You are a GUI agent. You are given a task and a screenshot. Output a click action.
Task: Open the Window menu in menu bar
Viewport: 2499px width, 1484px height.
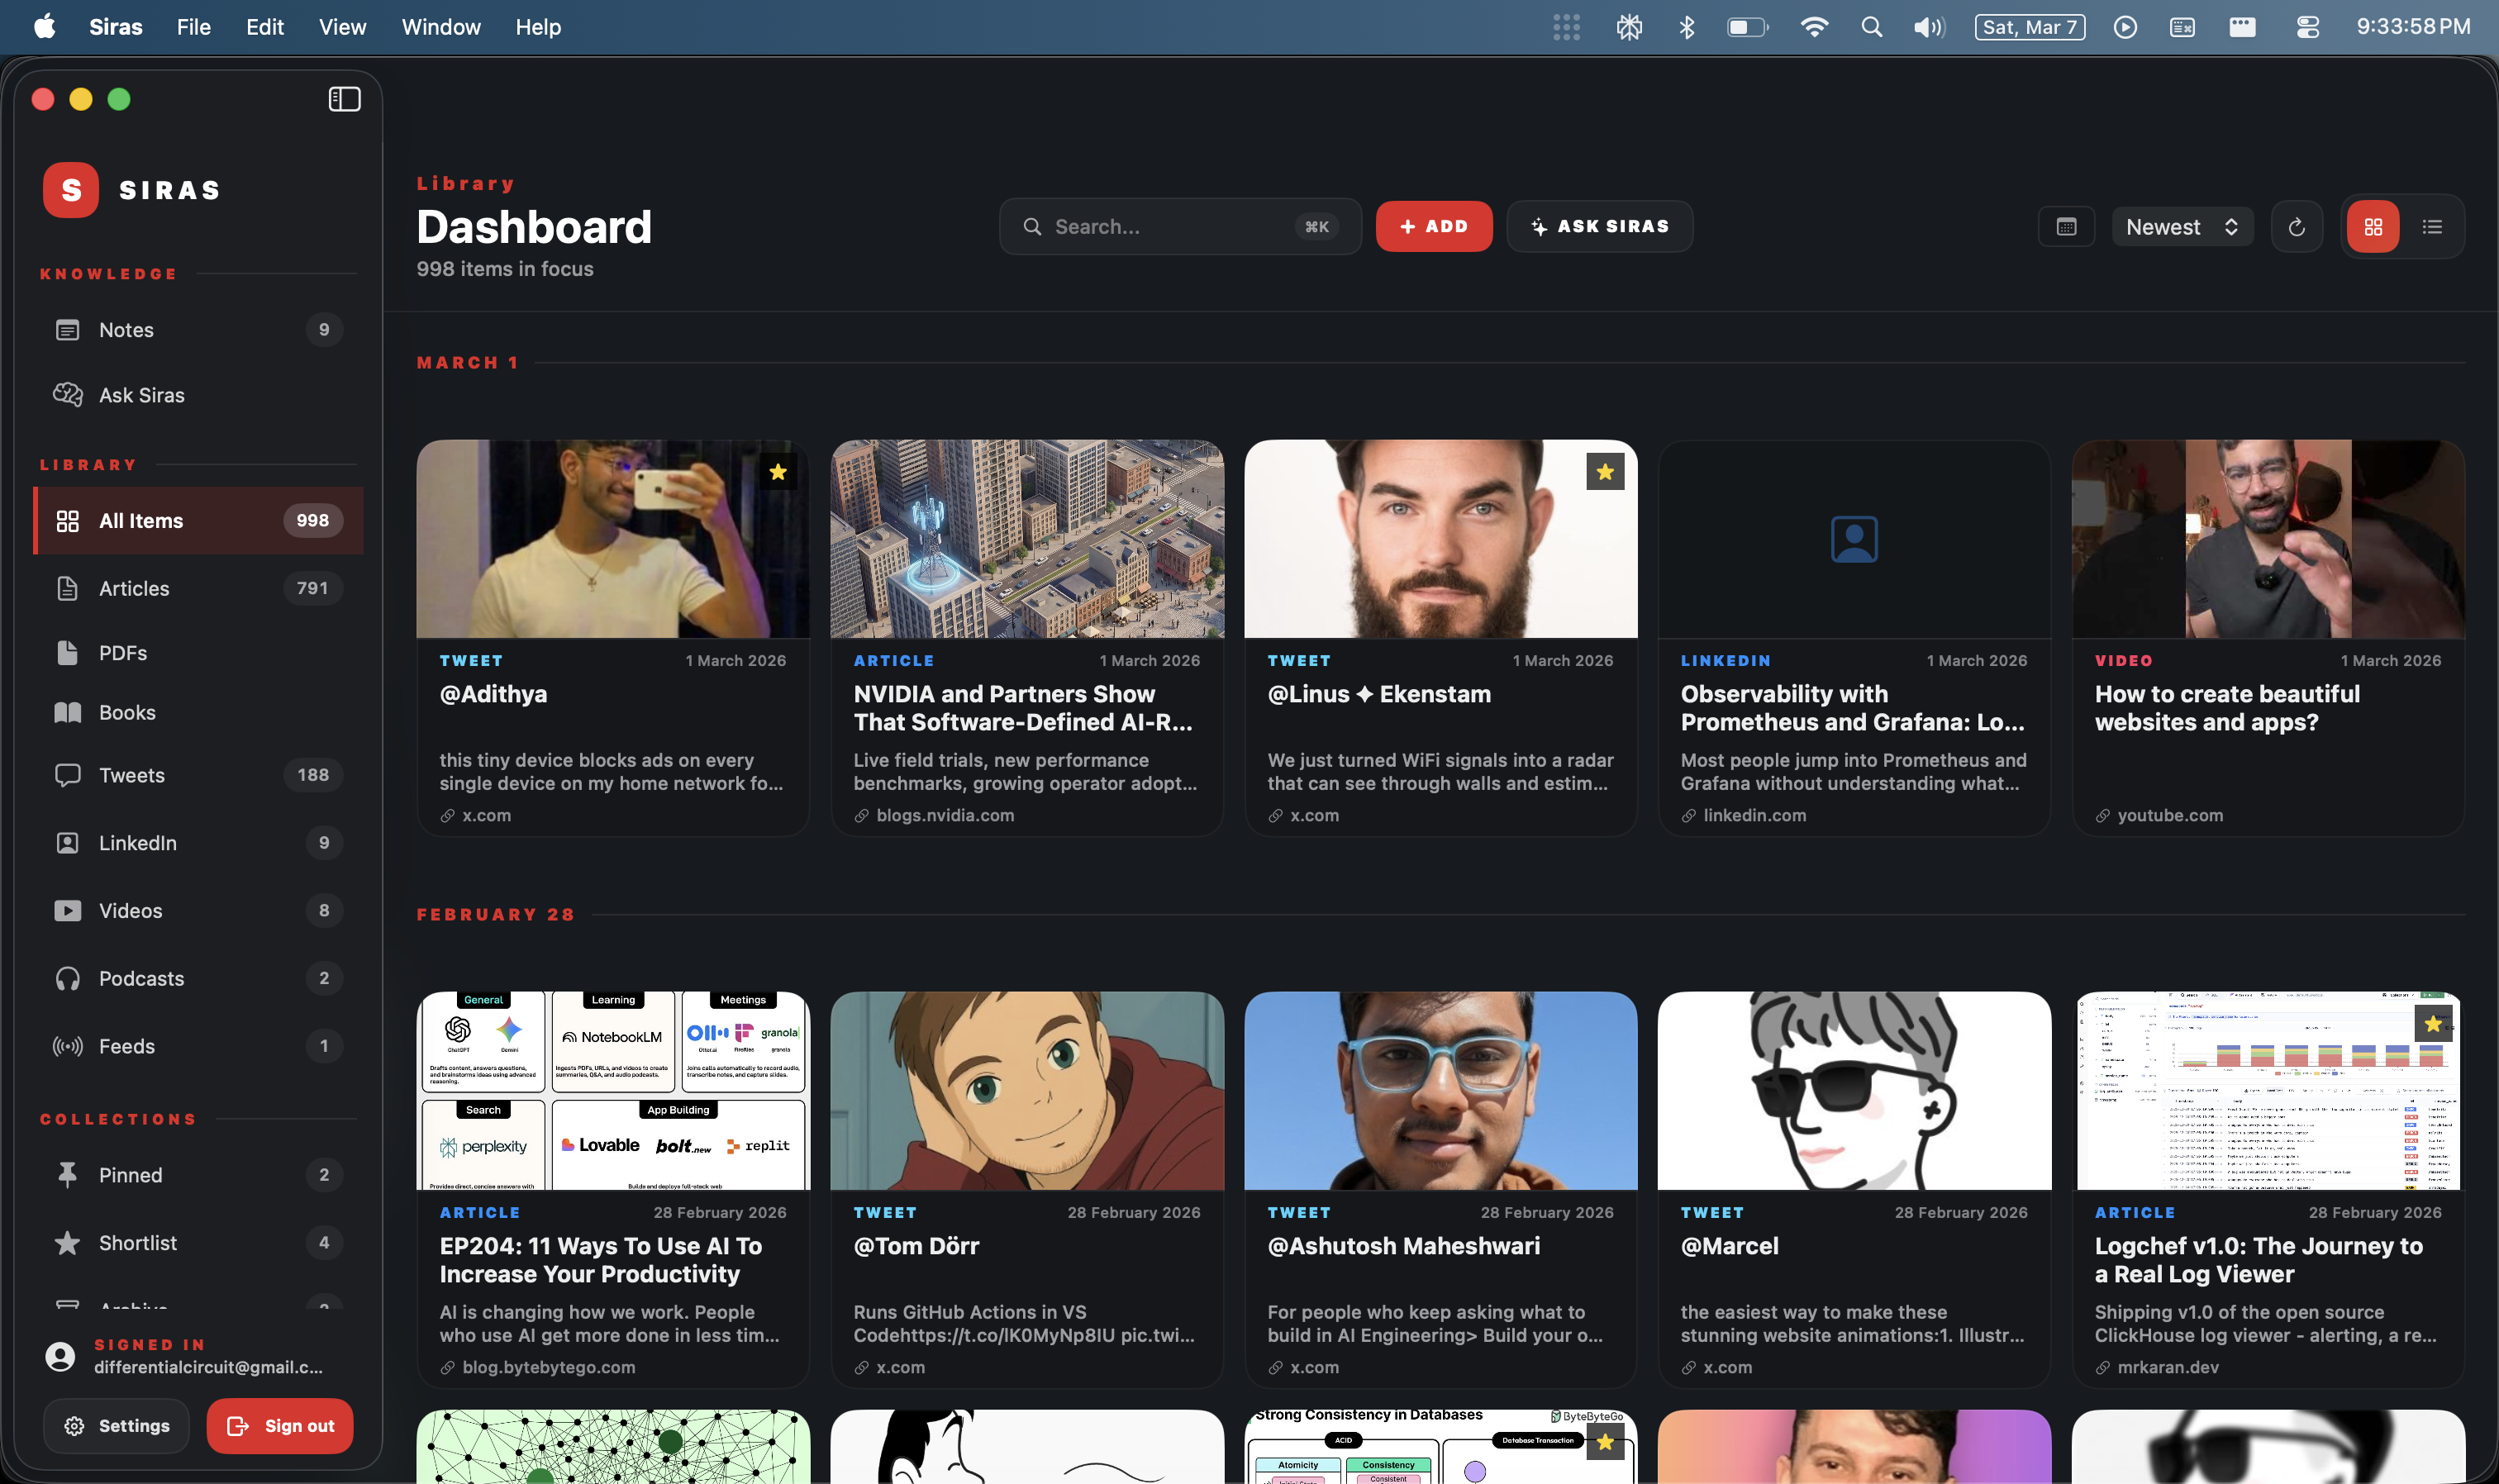(x=440, y=27)
